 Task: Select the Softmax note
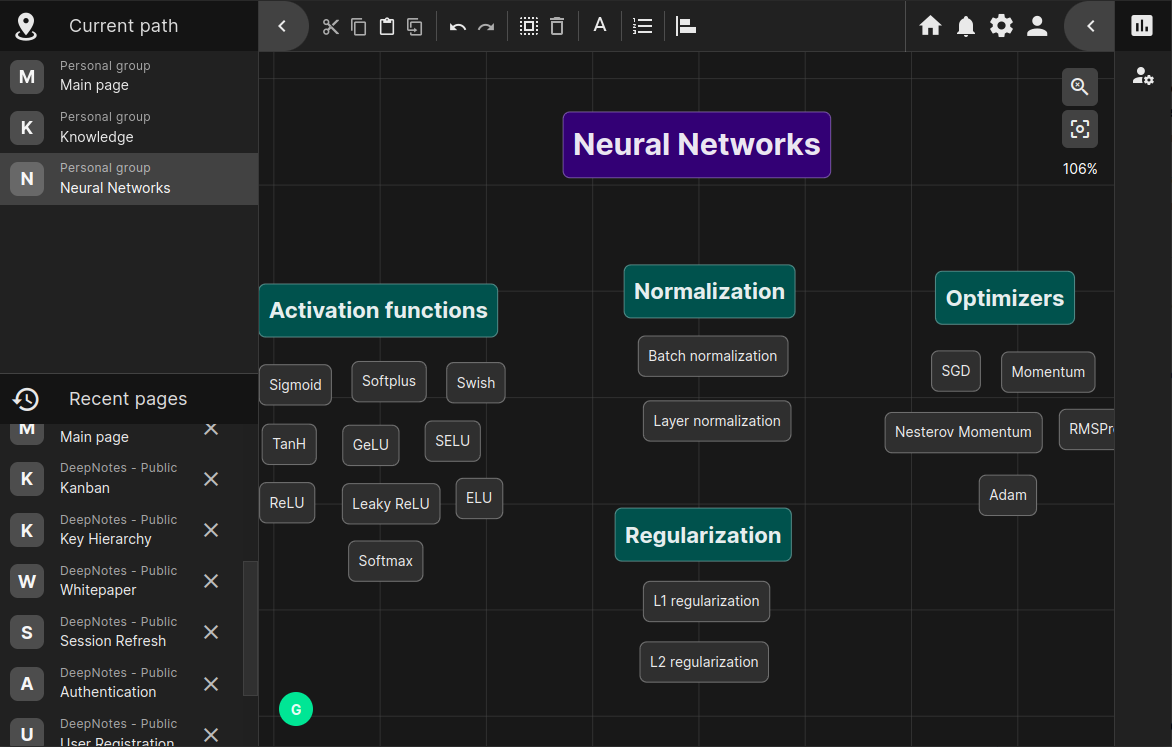click(x=386, y=561)
